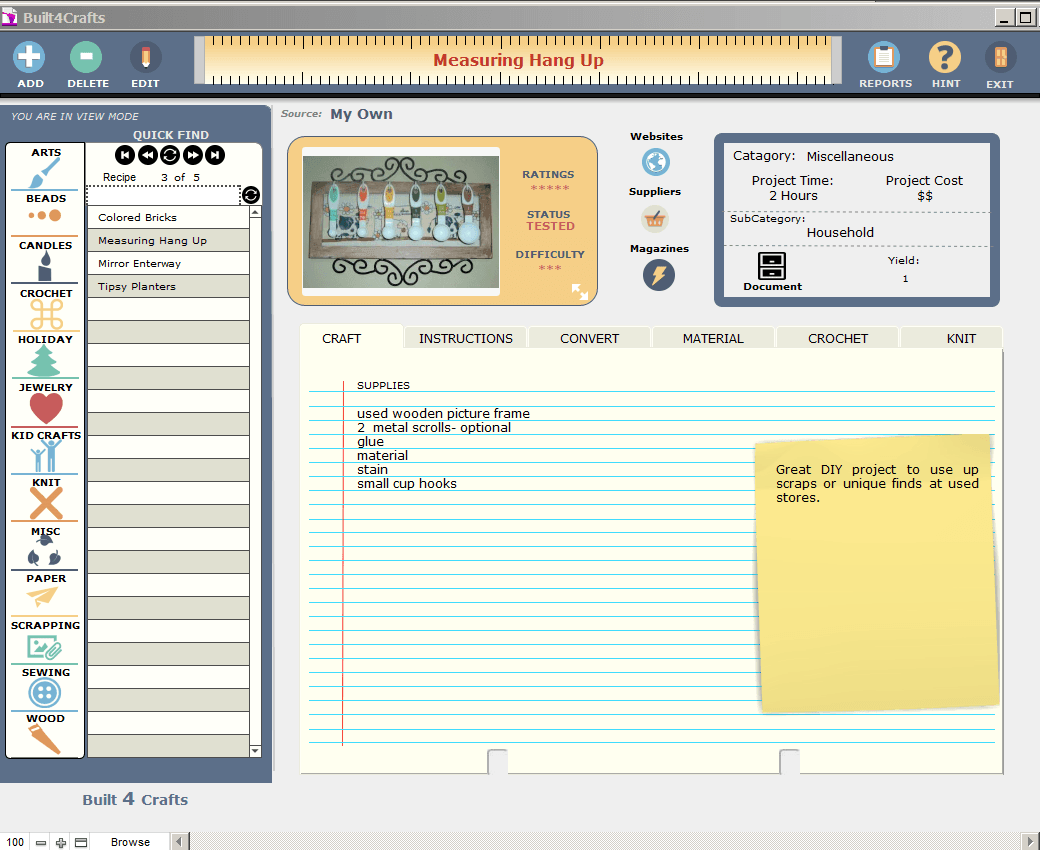Image resolution: width=1040 pixels, height=850 pixels.
Task: Click the Hint question mark icon
Action: point(945,58)
